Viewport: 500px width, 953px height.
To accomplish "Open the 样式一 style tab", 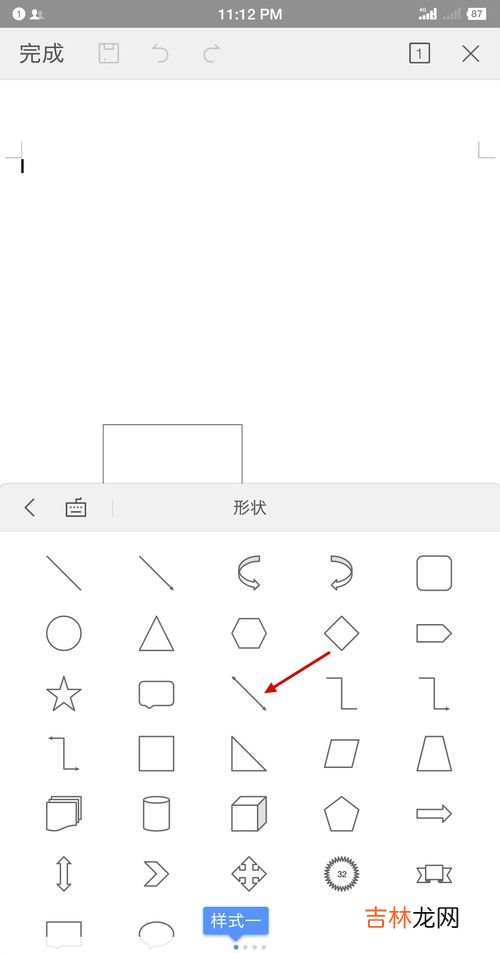I will 236,921.
